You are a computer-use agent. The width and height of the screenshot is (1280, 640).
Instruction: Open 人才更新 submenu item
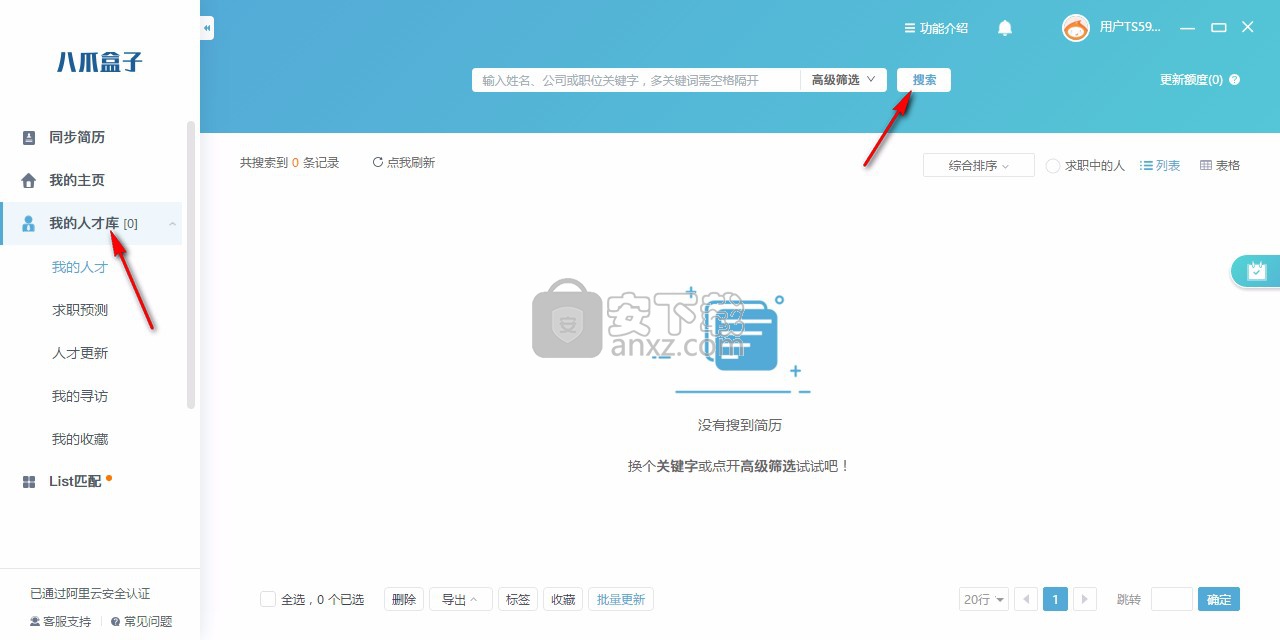[80, 353]
